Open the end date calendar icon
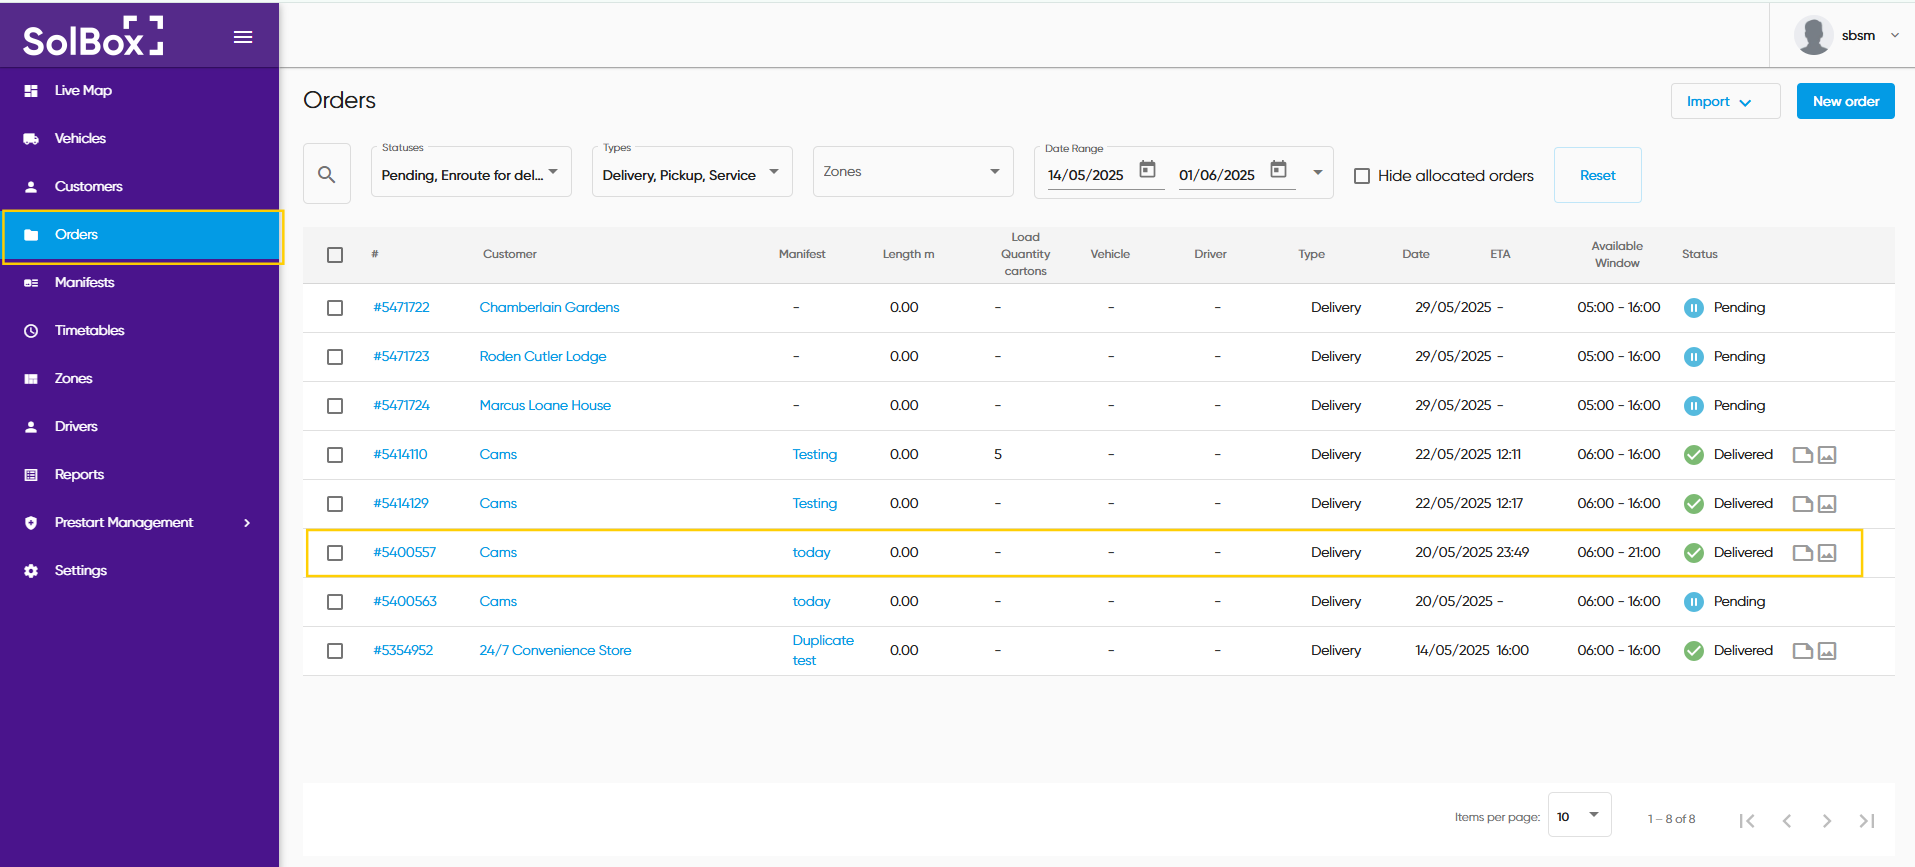1915x867 pixels. [1279, 169]
